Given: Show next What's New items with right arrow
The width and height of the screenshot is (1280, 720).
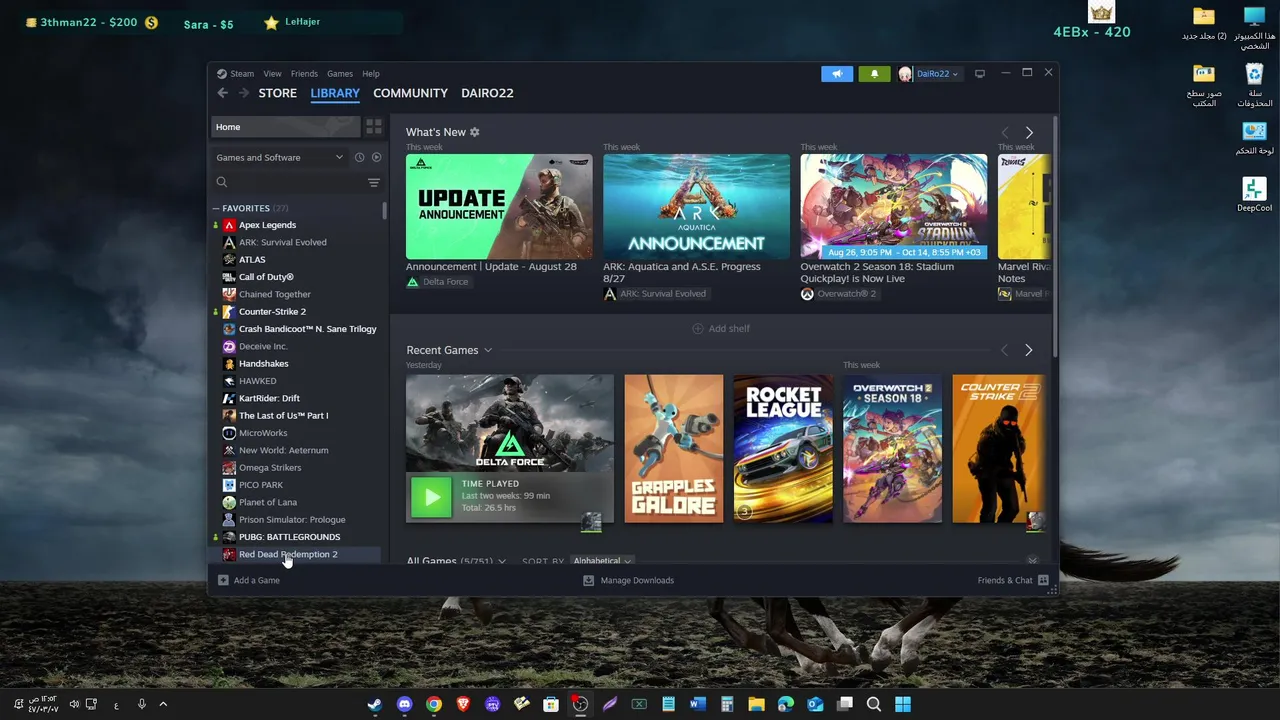Looking at the screenshot, I should [x=1029, y=132].
